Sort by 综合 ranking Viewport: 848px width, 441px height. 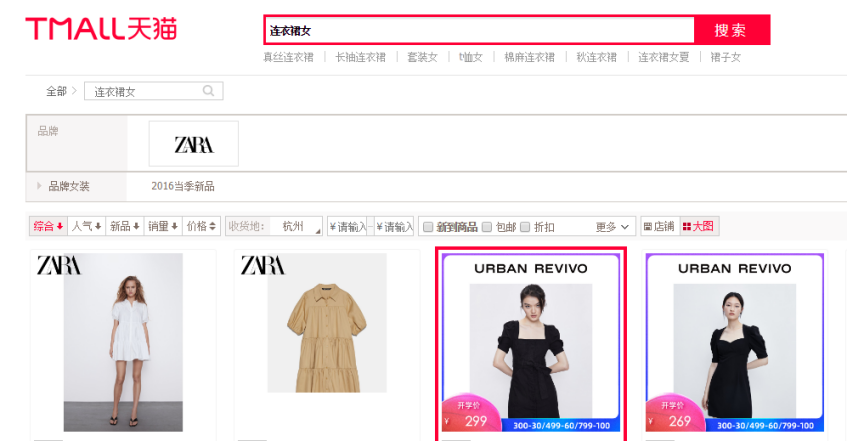tap(48, 226)
